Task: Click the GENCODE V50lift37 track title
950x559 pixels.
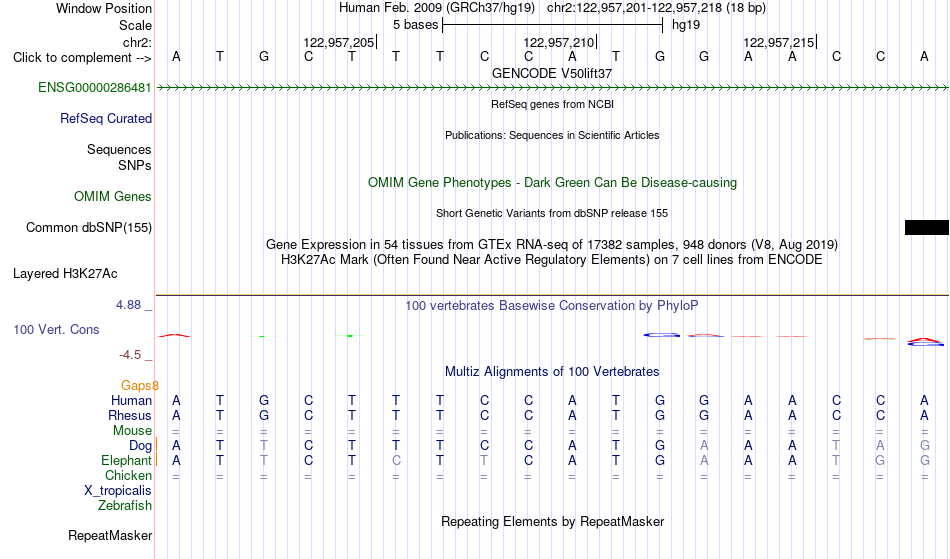Action: pos(552,73)
